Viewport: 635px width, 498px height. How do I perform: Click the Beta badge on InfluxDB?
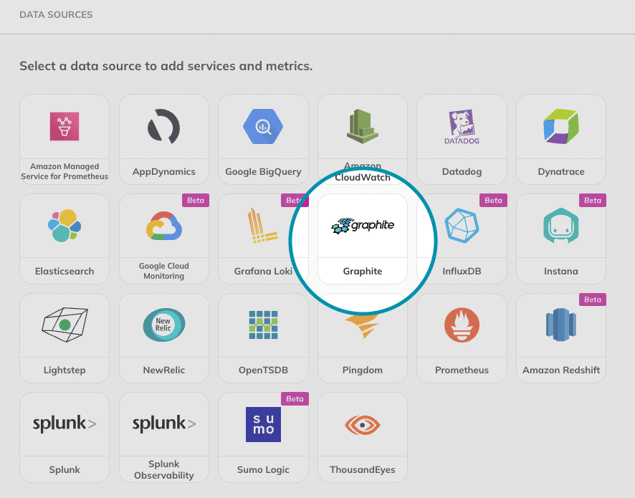pos(493,200)
